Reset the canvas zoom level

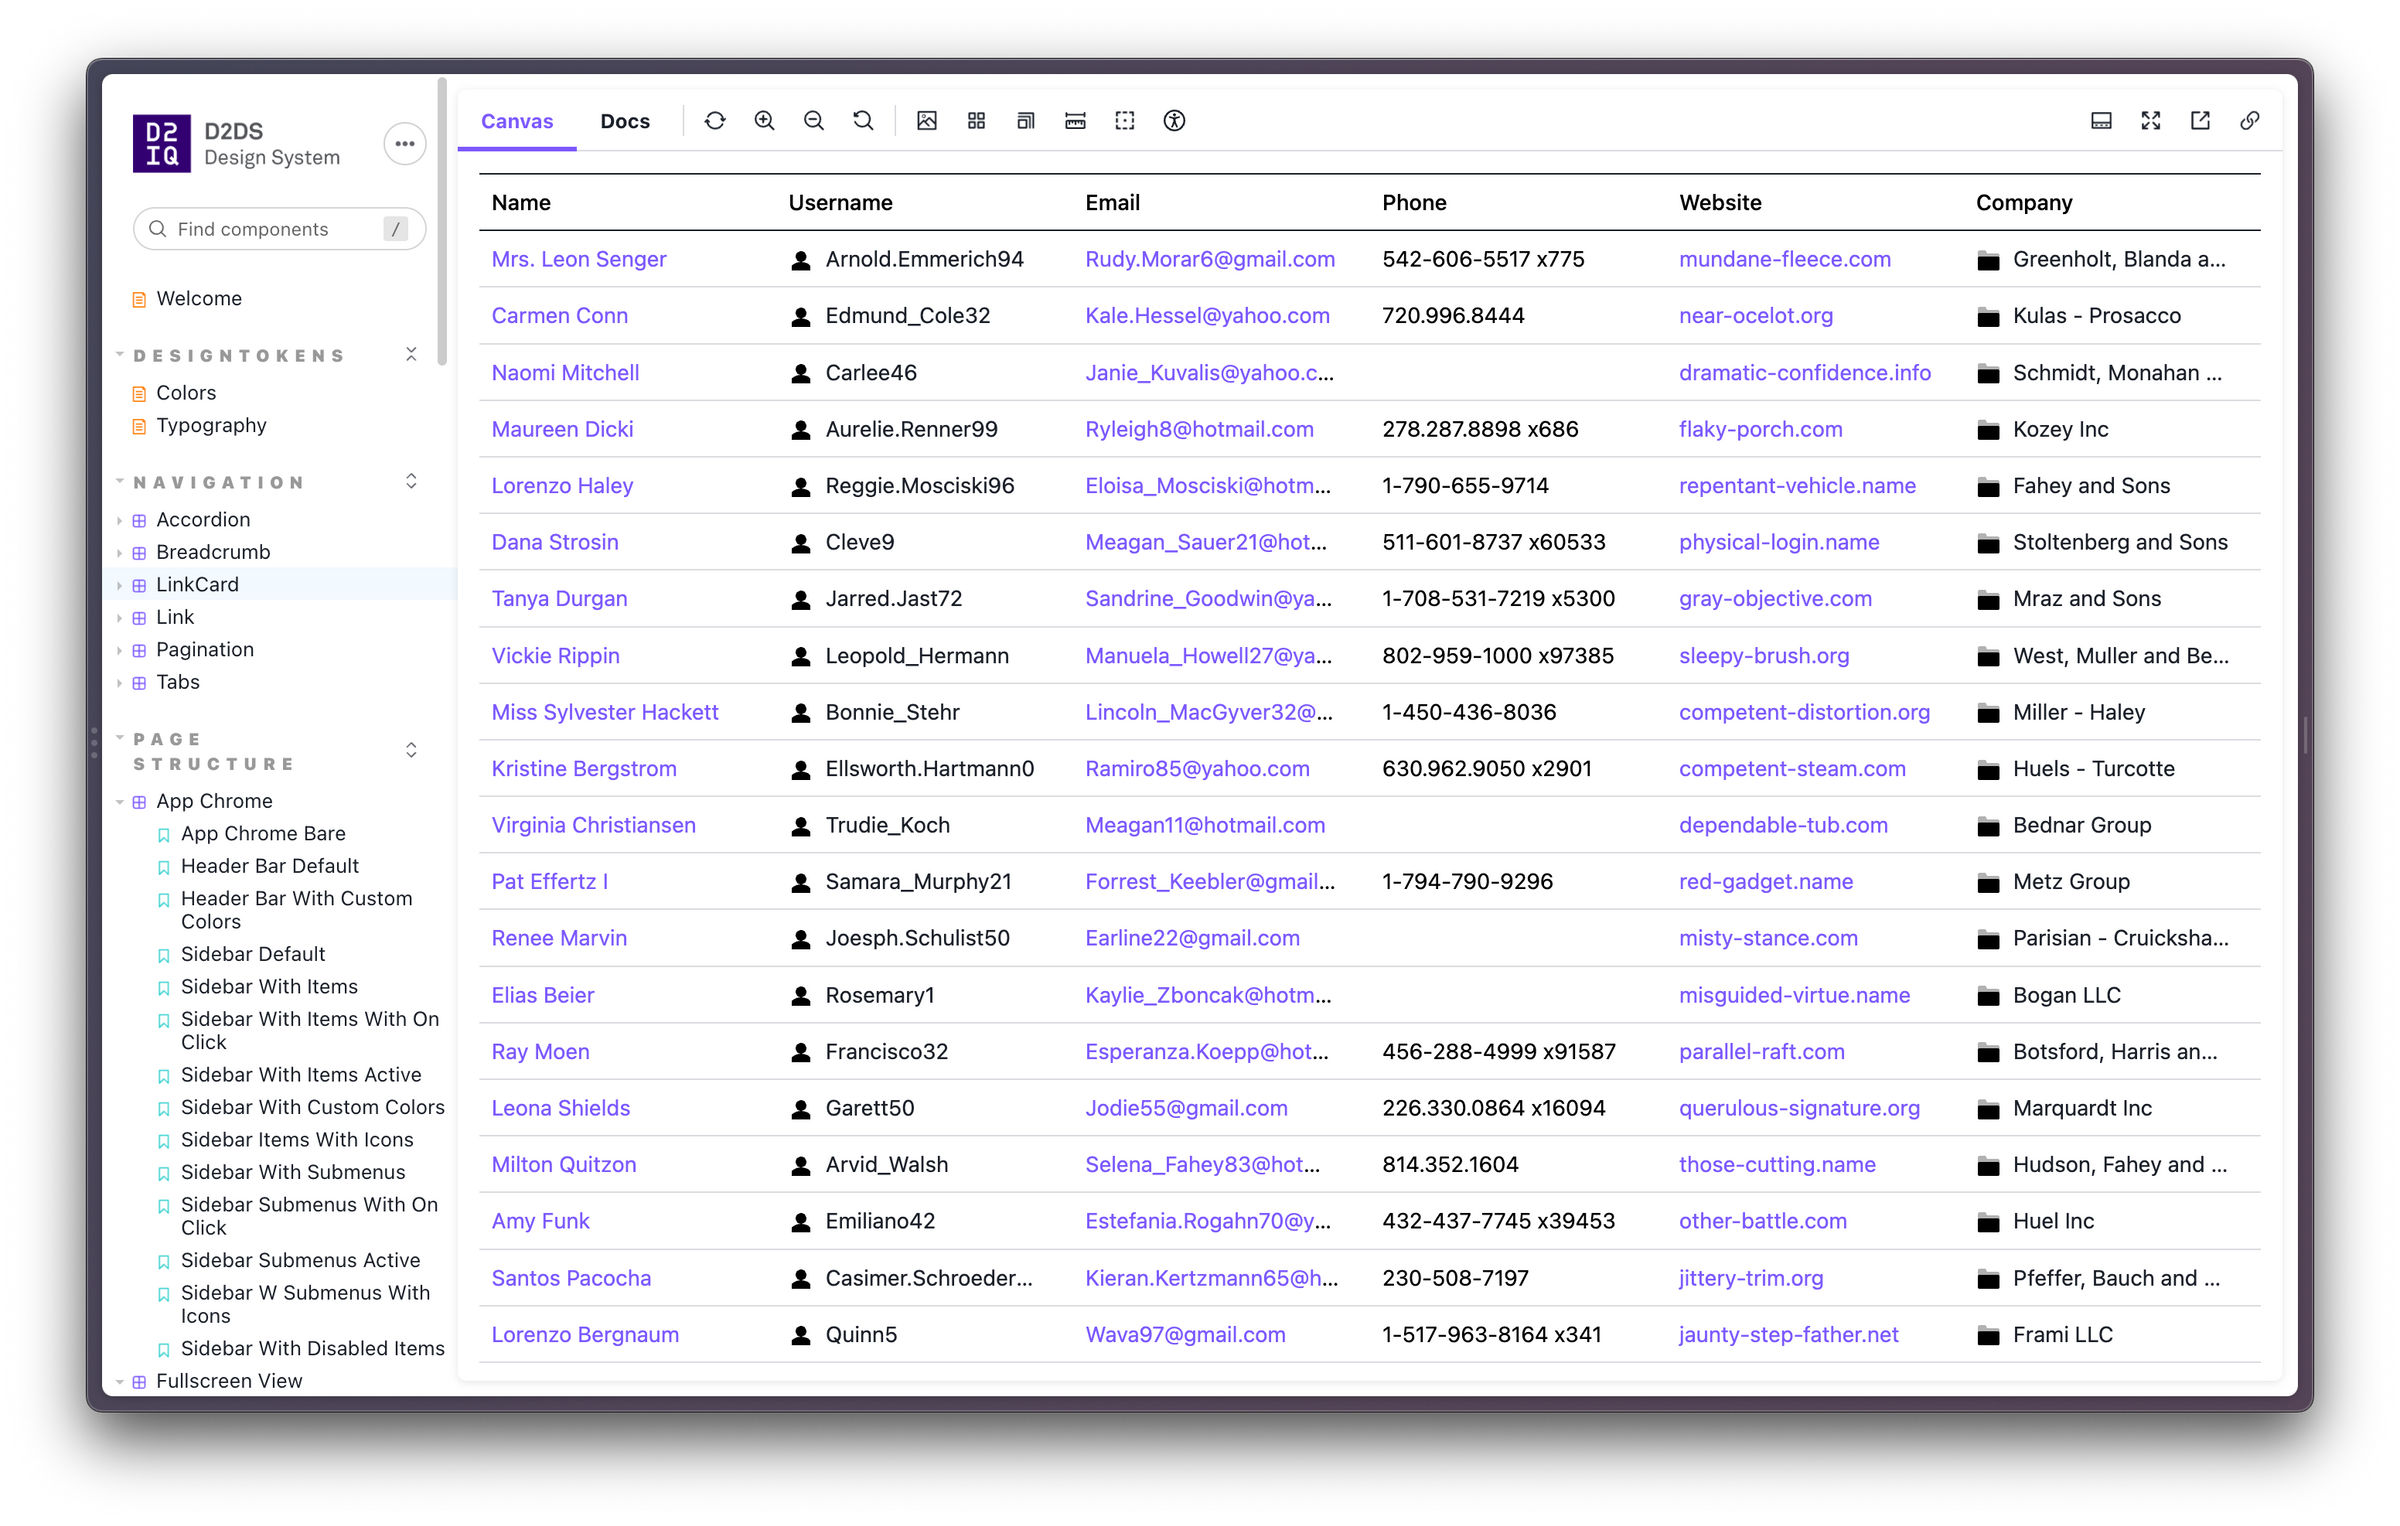(863, 120)
